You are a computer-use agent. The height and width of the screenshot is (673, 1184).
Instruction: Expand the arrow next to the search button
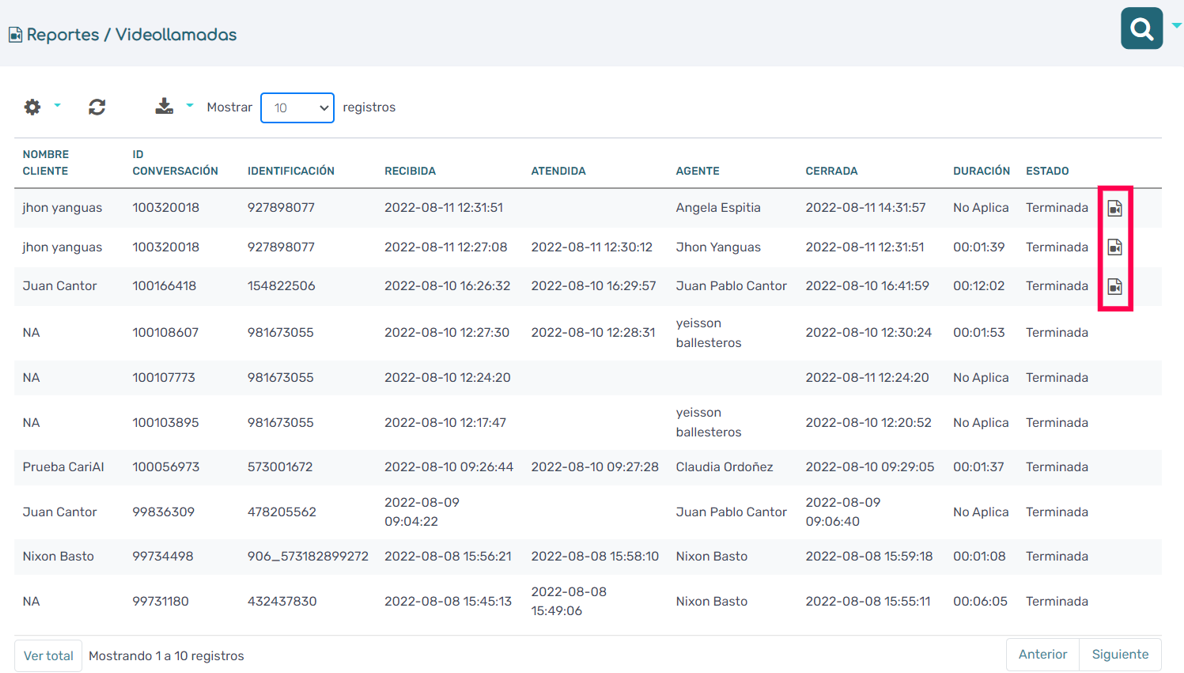coord(1176,26)
